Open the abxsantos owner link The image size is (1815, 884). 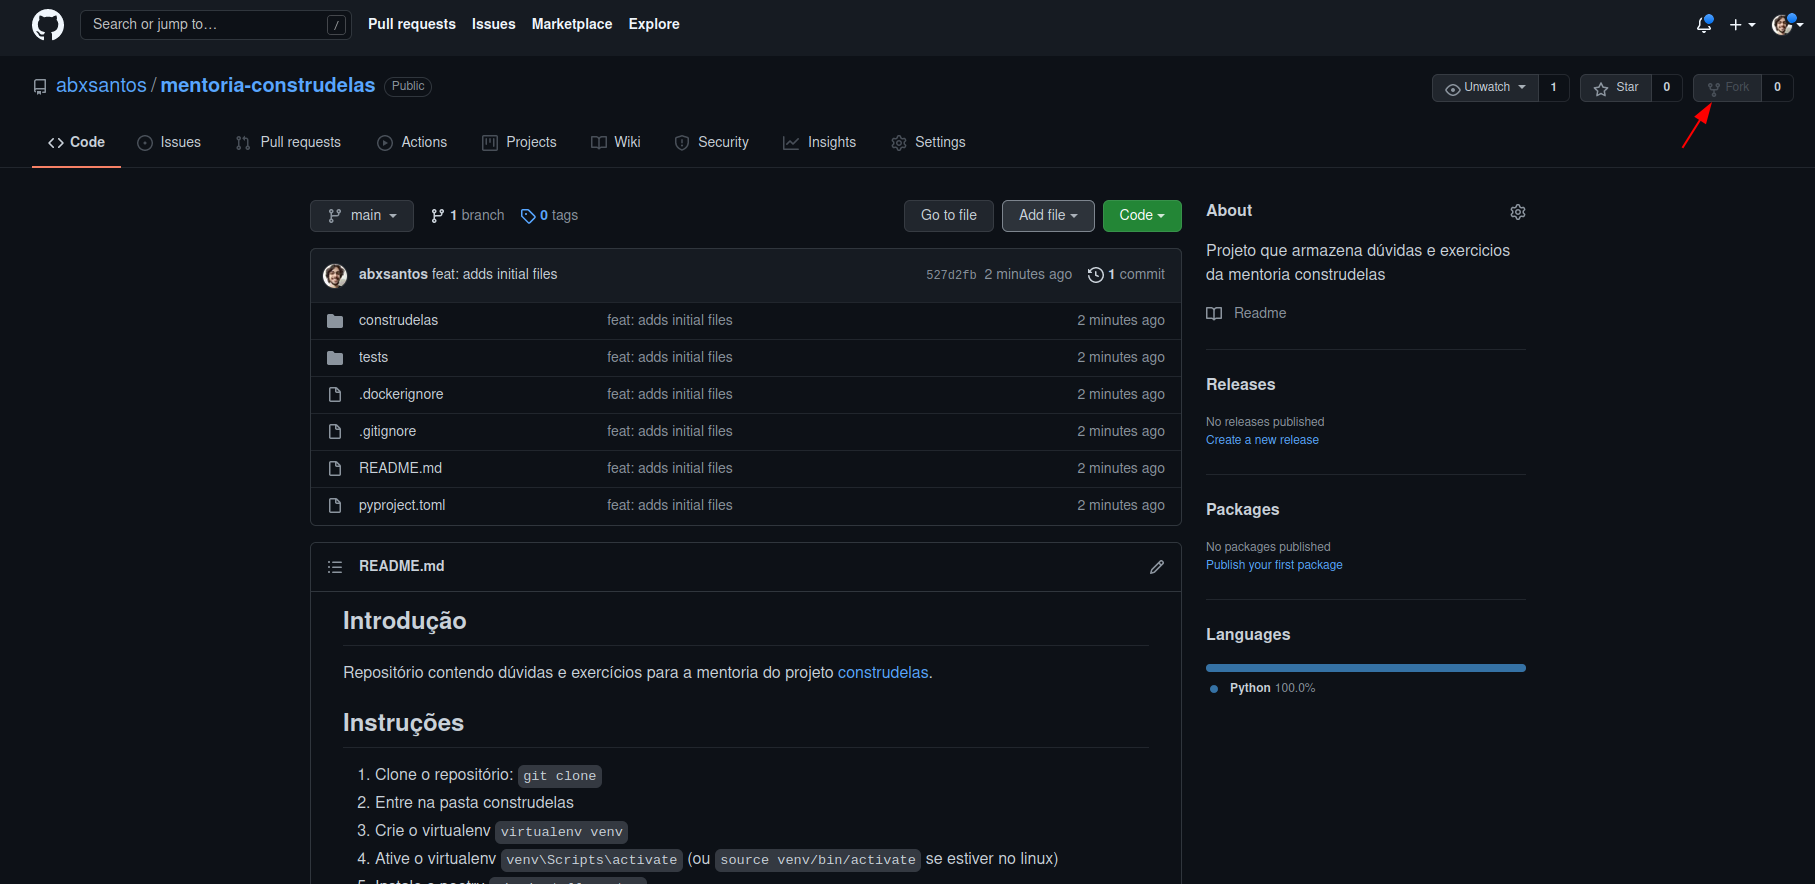click(101, 85)
